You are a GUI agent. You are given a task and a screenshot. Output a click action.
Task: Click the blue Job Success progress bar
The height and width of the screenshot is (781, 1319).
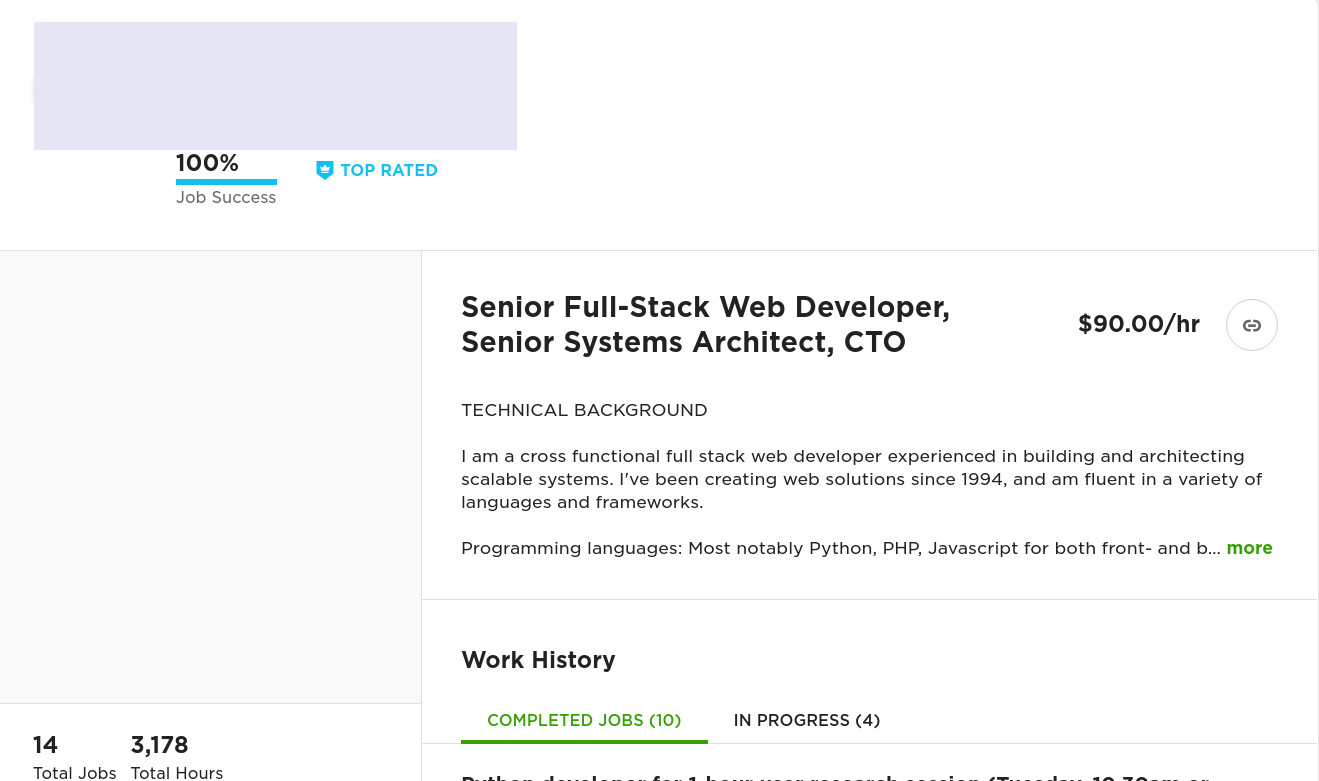coord(226,182)
